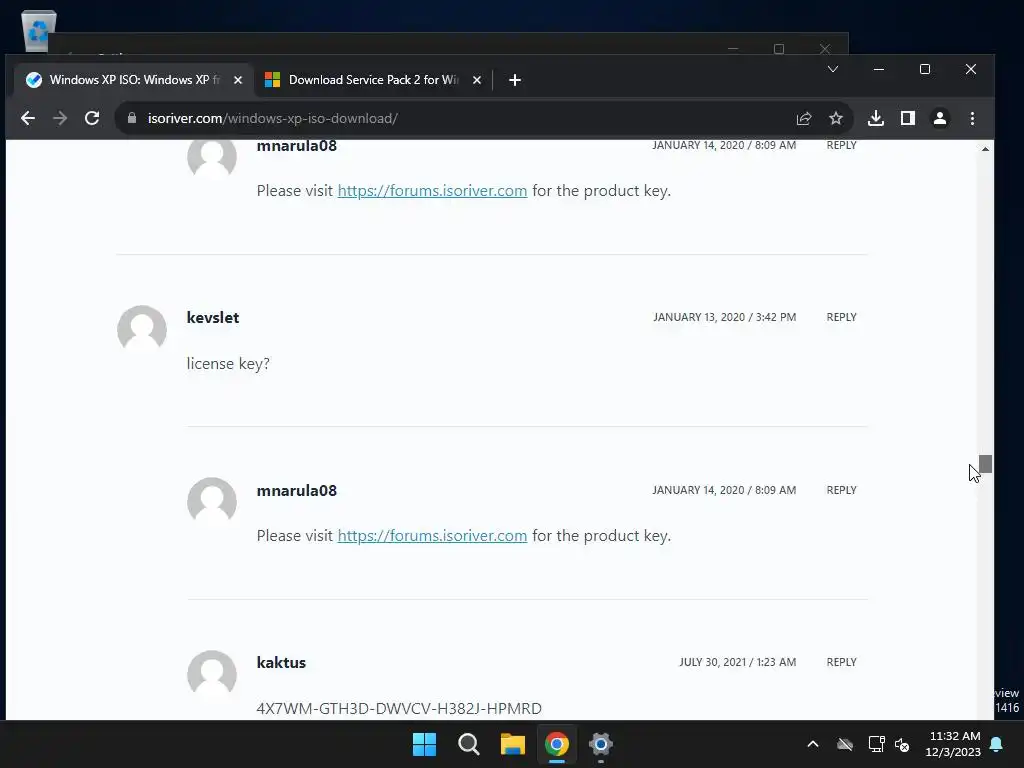The width and height of the screenshot is (1024, 768).
Task: Show hidden system tray icons
Action: (x=813, y=744)
